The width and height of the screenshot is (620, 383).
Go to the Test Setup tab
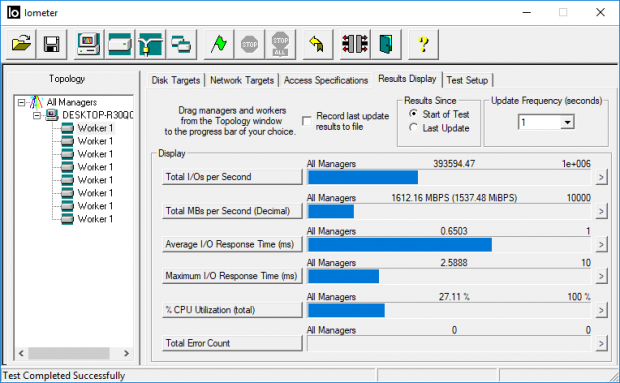pos(467,80)
